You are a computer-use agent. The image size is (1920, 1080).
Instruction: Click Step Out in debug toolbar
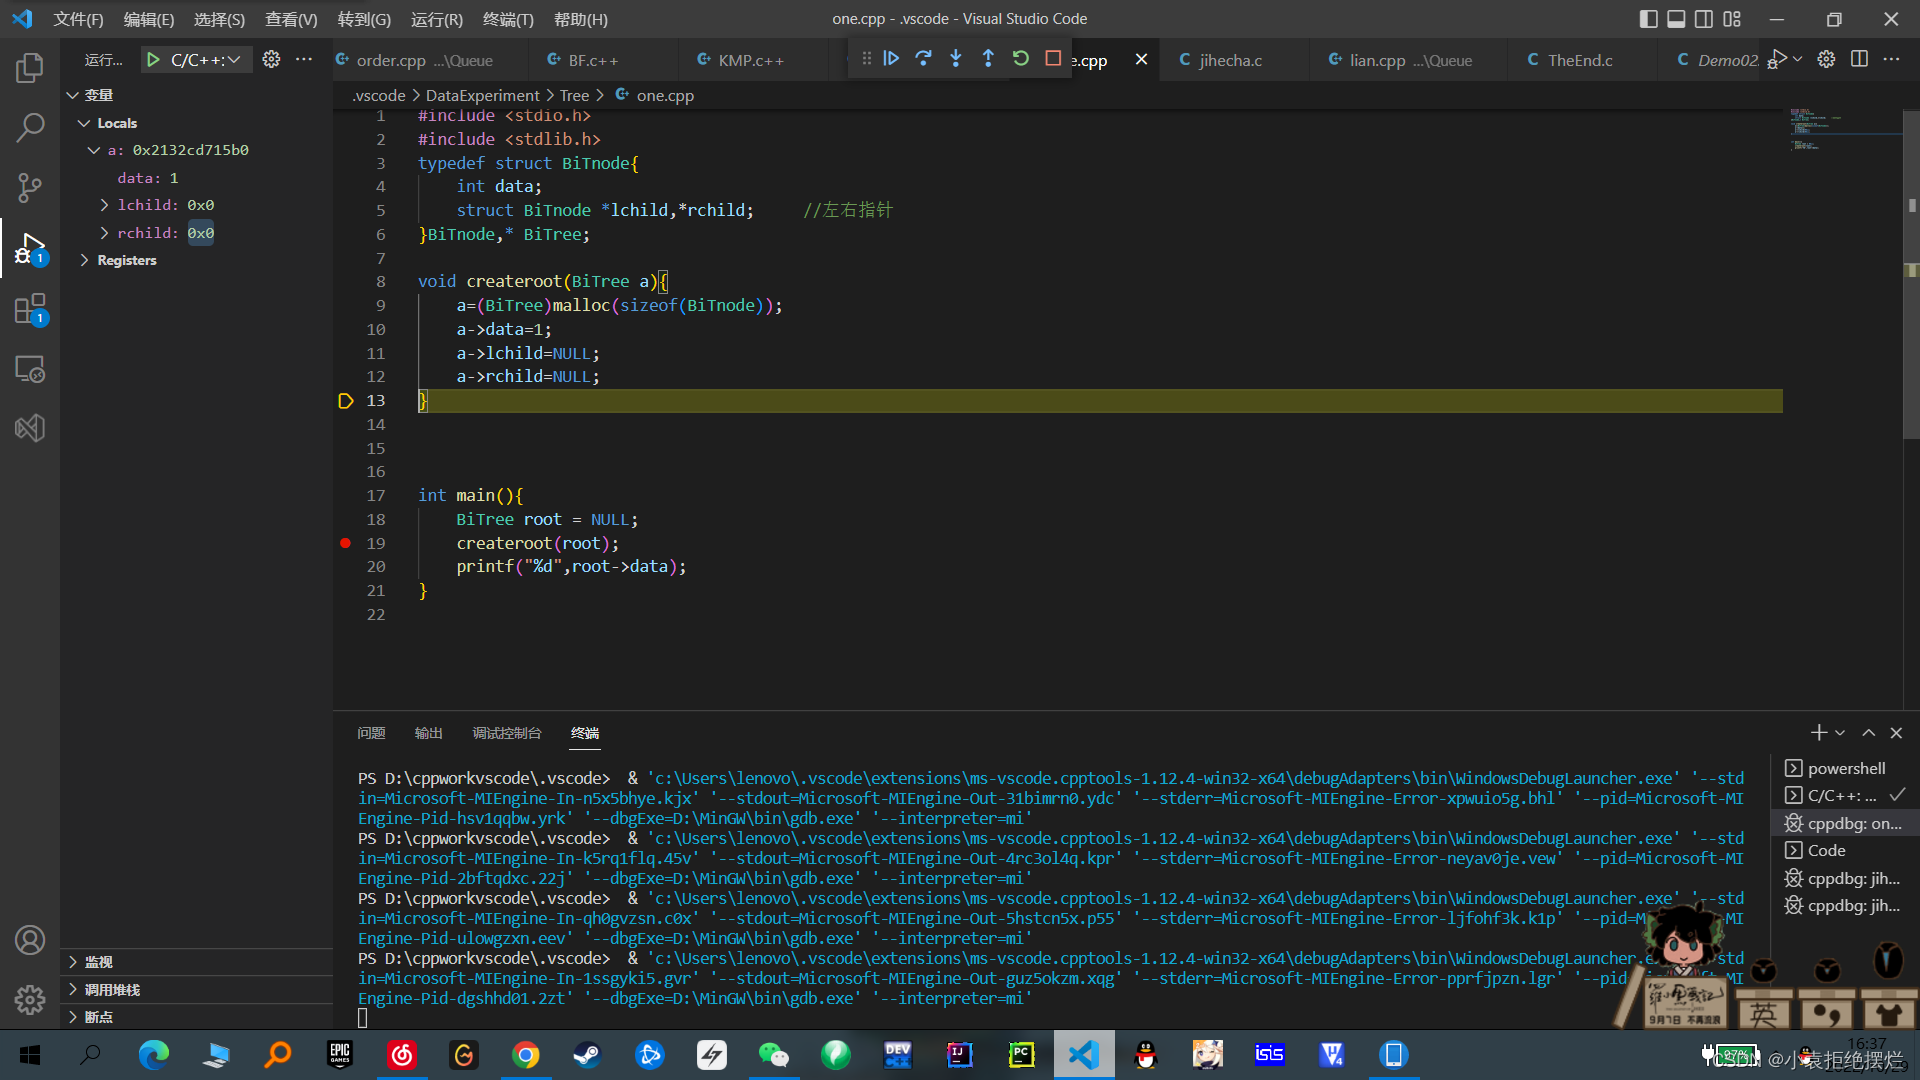tap(988, 59)
